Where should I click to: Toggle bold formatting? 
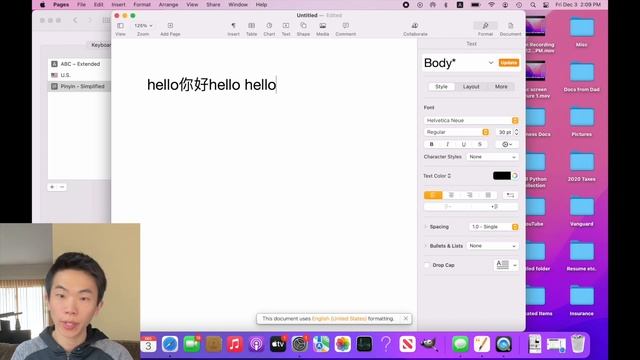coord(431,144)
